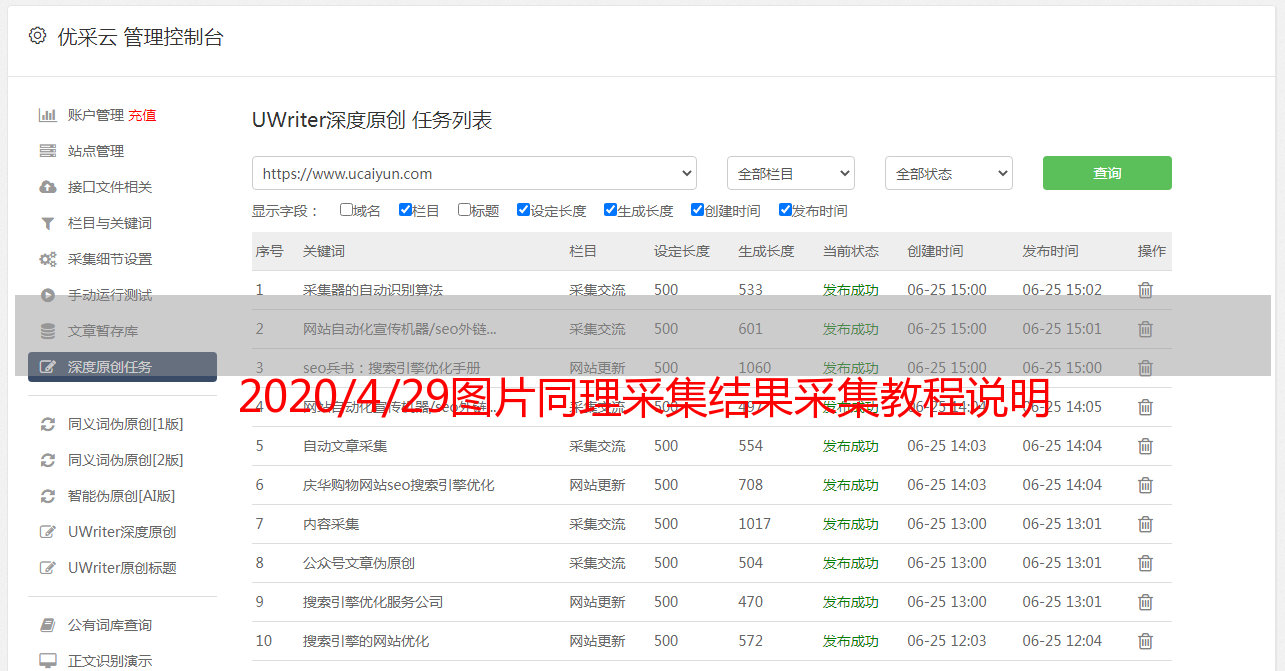Image resolution: width=1285 pixels, height=671 pixels.
Task: Open the 全部状态 dropdown
Action: tap(949, 173)
